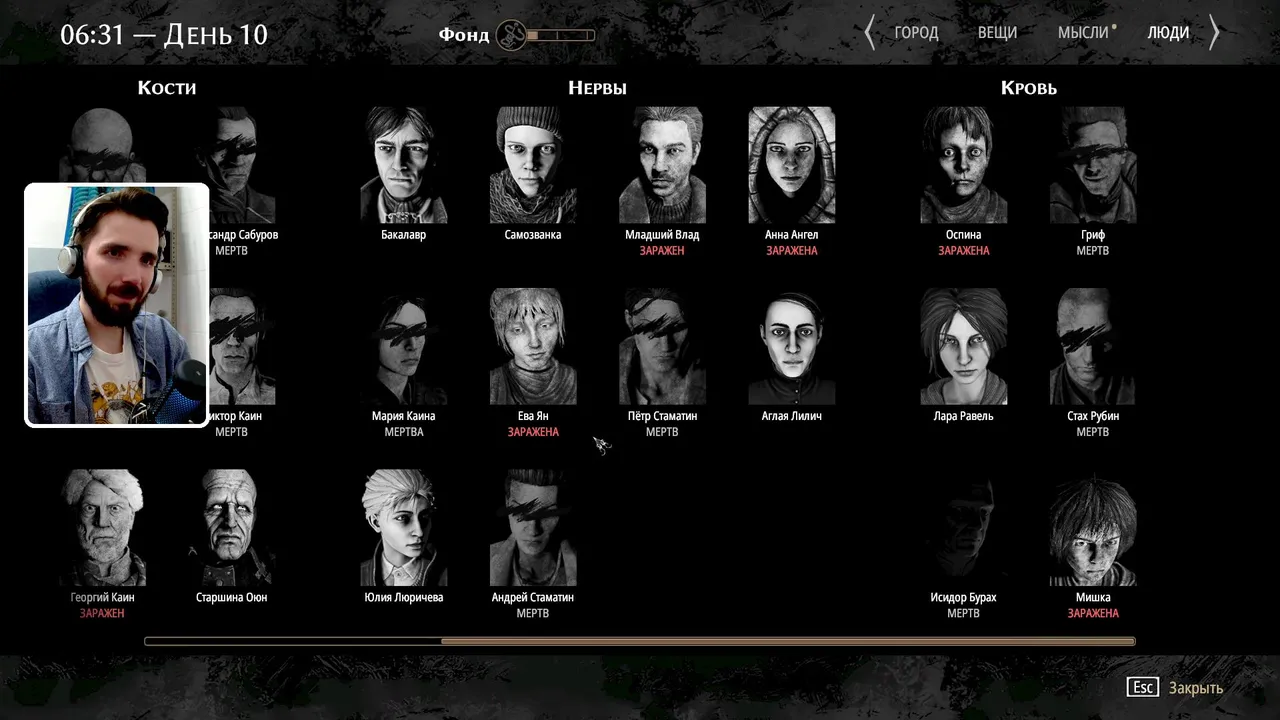Click the Лара Равель name label
Viewport: 1280px width, 720px height.
pyautogui.click(x=964, y=416)
